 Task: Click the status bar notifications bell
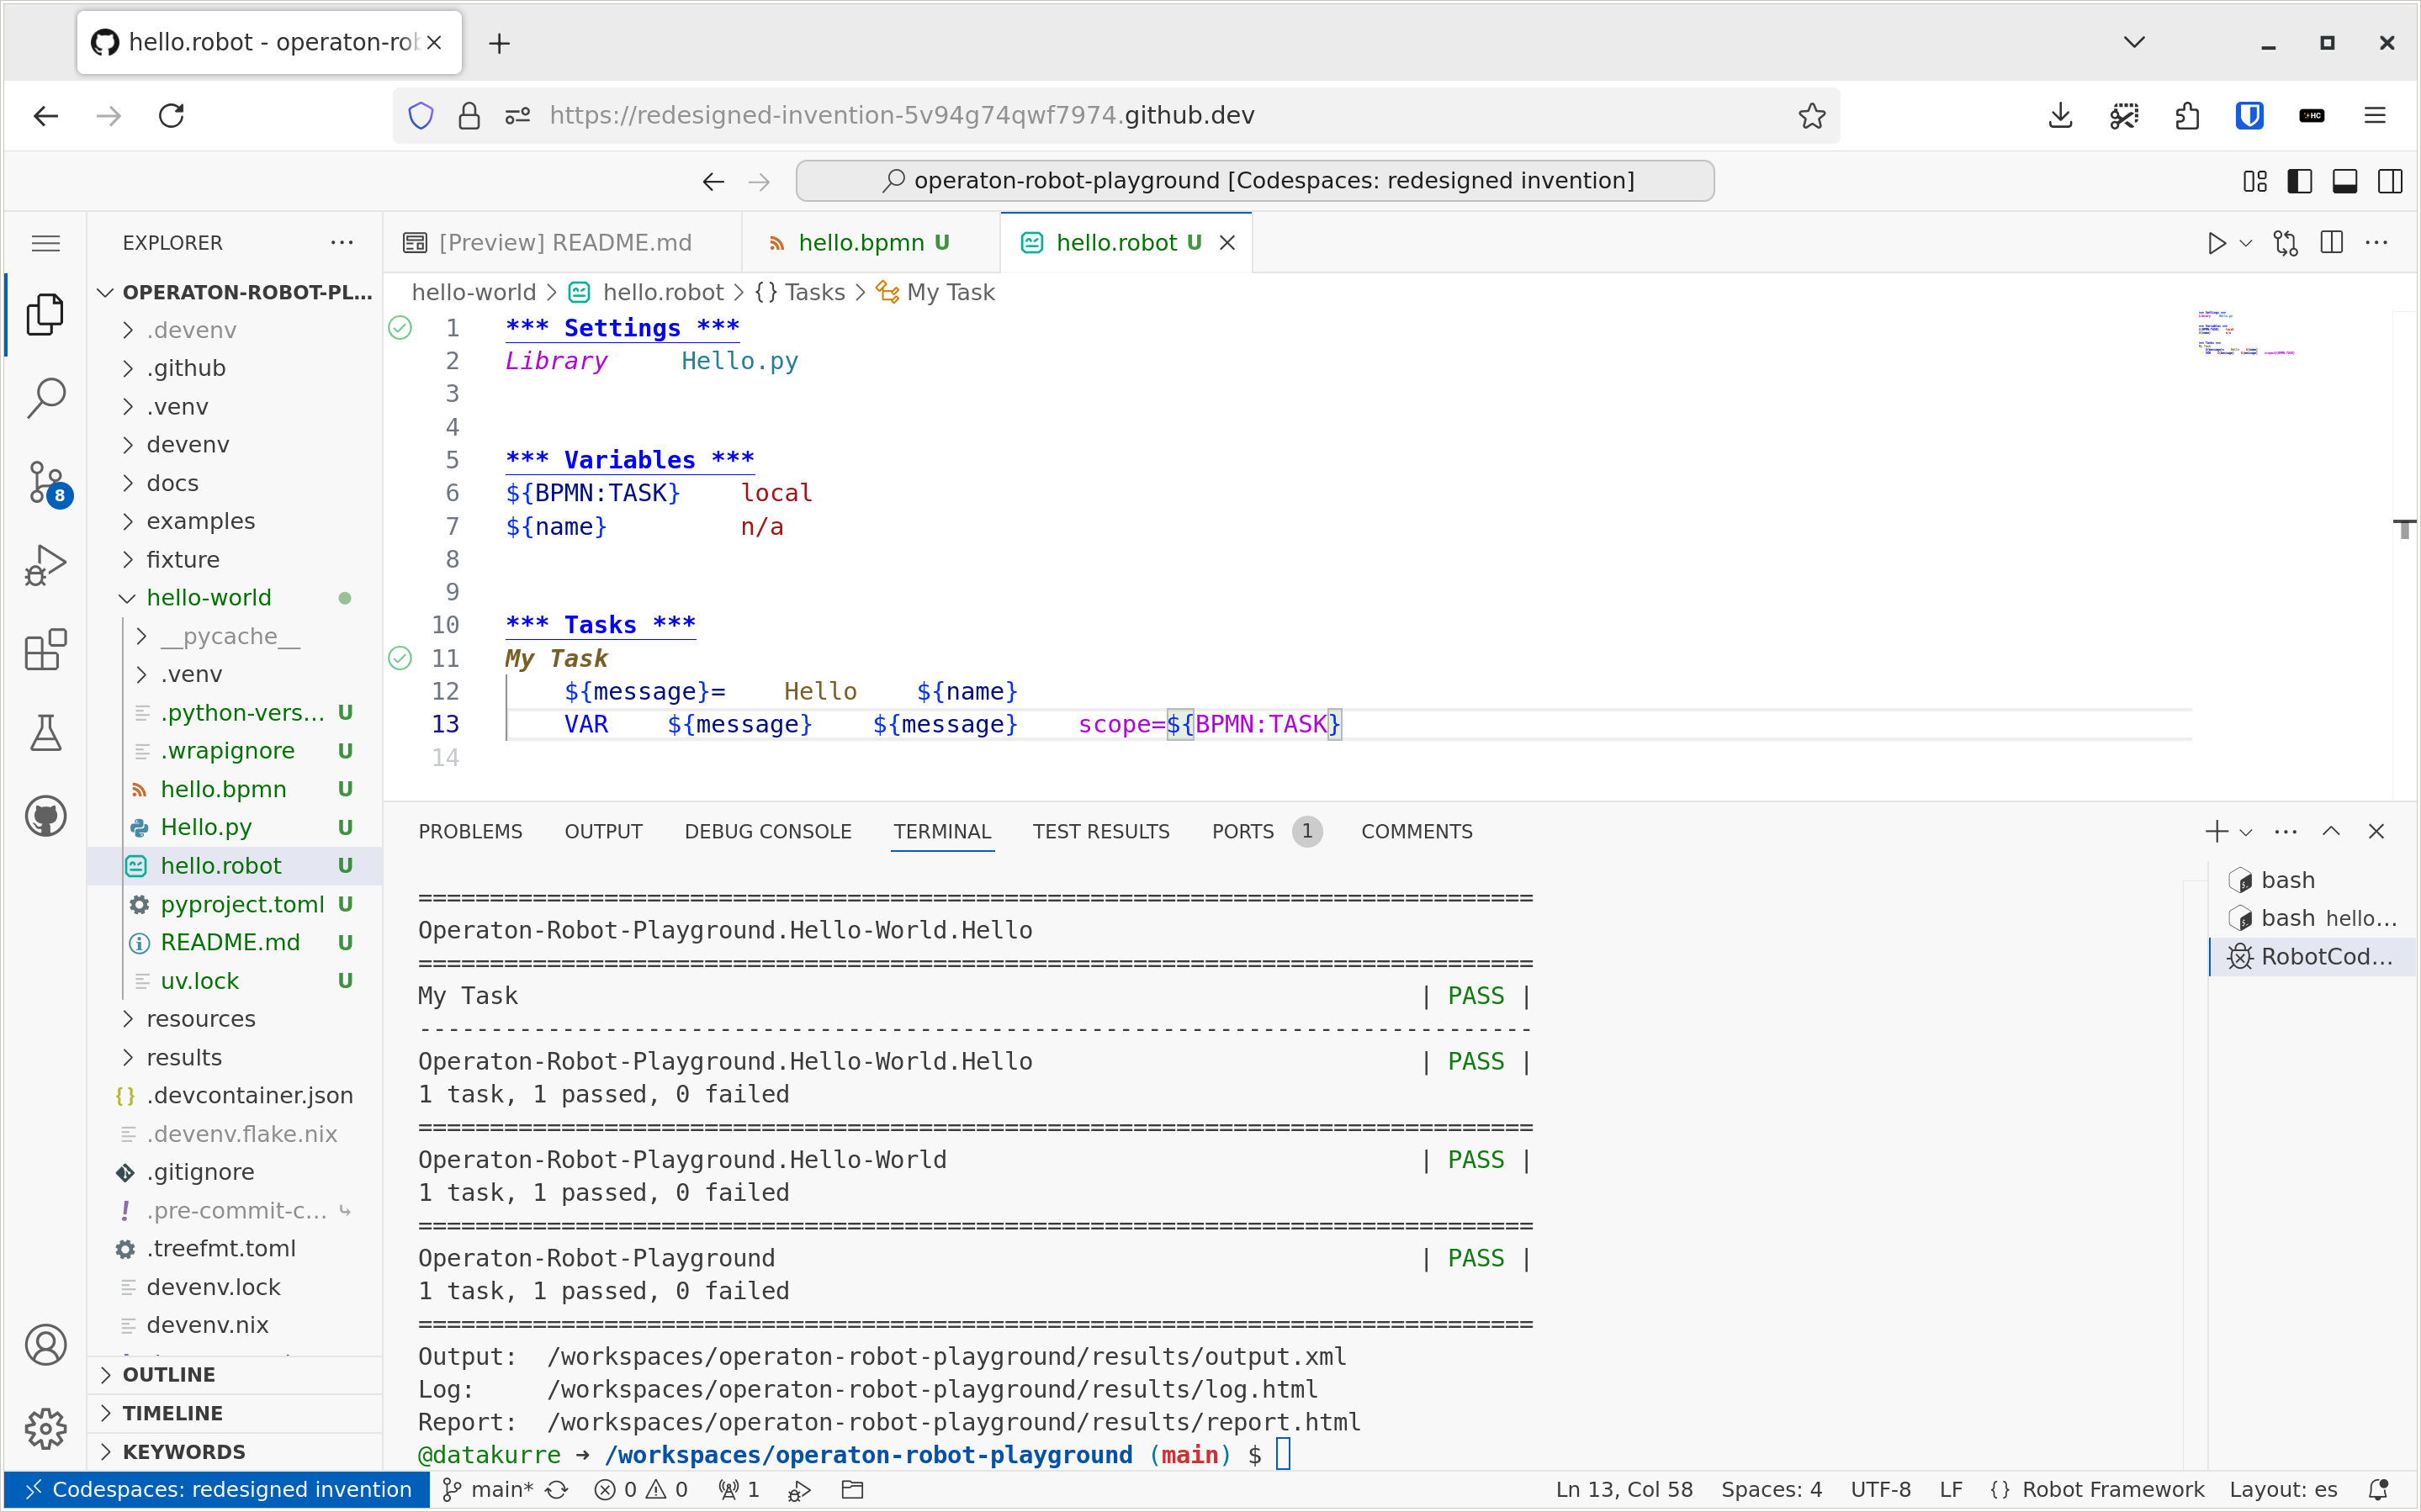click(2379, 1489)
